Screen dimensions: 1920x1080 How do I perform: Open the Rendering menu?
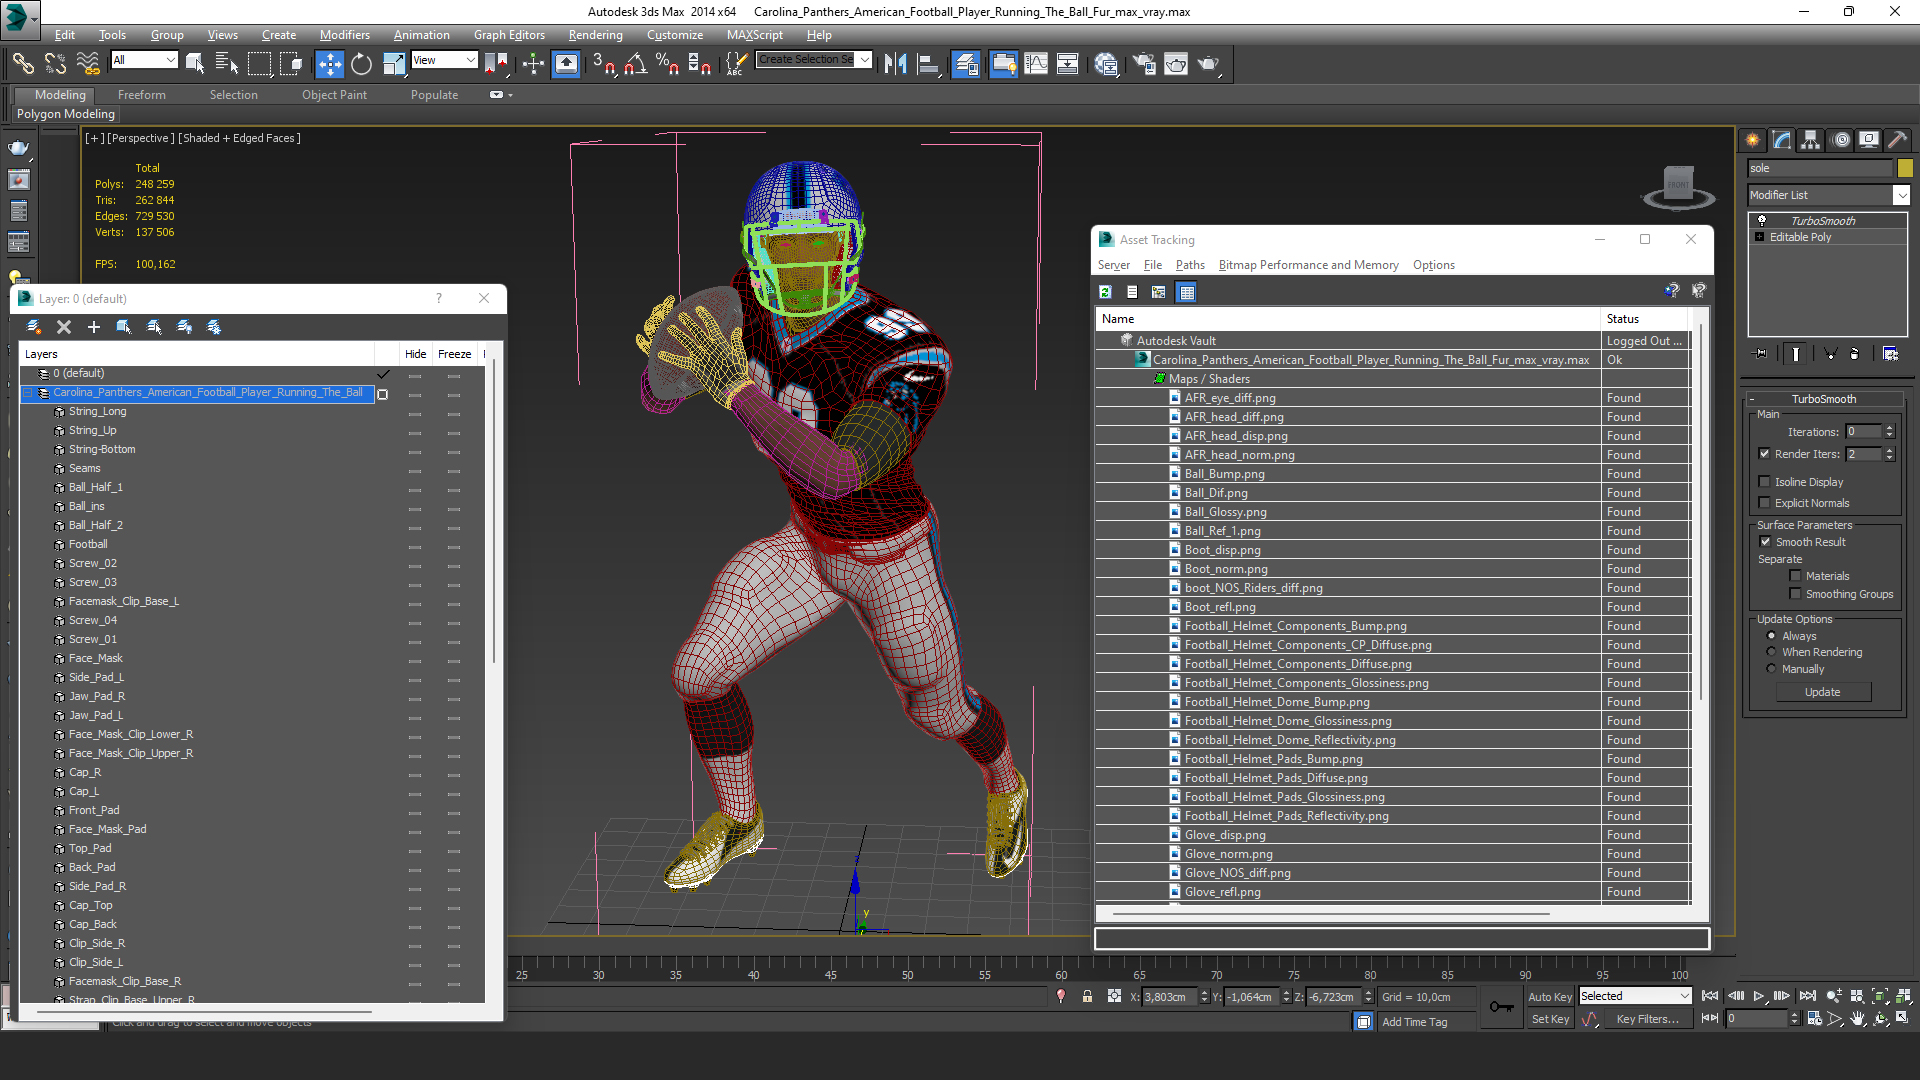coord(596,35)
